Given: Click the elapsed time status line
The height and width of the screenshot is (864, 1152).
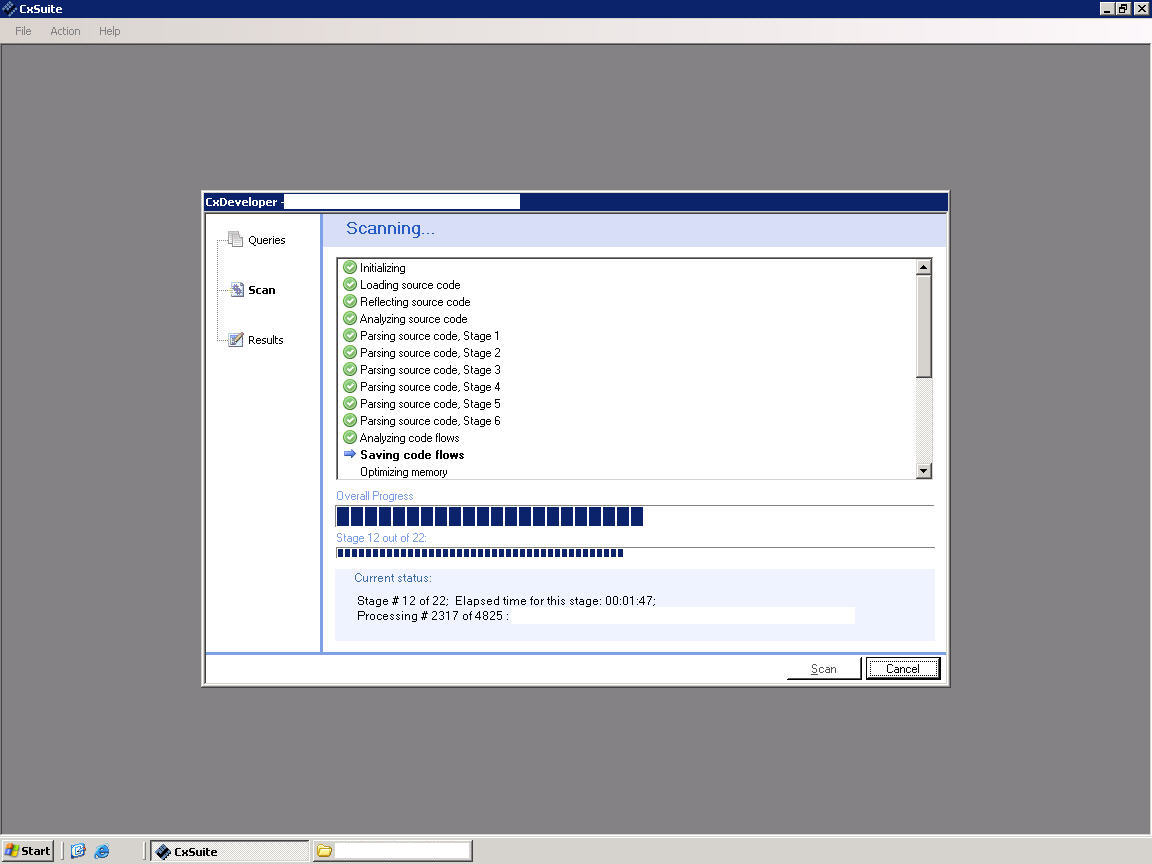Looking at the screenshot, I should tap(506, 600).
